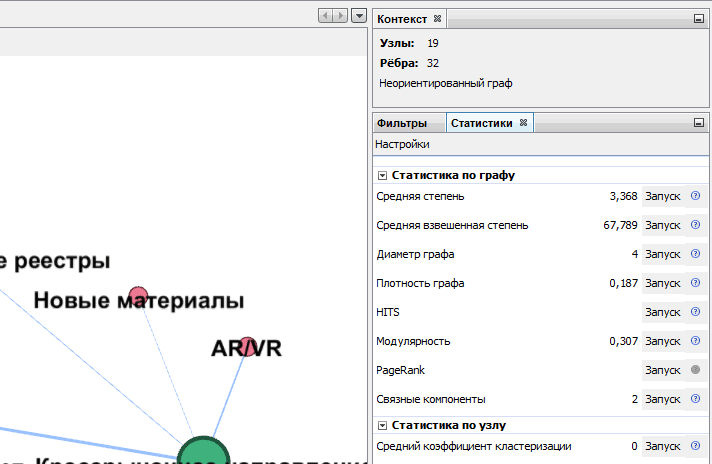Open help icon for Связные компоненты
Screen dimensions: 712x464
pos(695,399)
